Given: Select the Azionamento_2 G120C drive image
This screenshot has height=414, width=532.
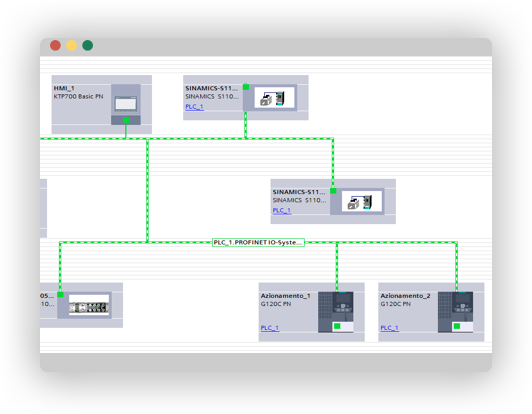Looking at the screenshot, I should [x=455, y=312].
